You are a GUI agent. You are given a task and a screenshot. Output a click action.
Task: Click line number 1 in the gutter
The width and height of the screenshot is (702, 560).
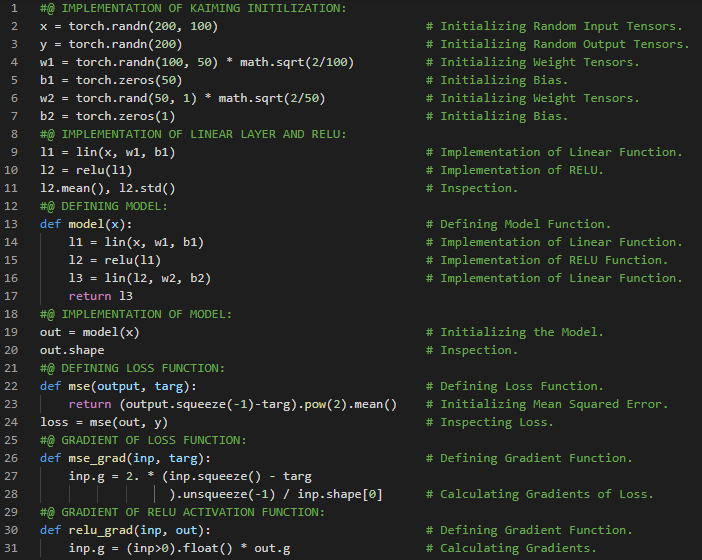15,8
